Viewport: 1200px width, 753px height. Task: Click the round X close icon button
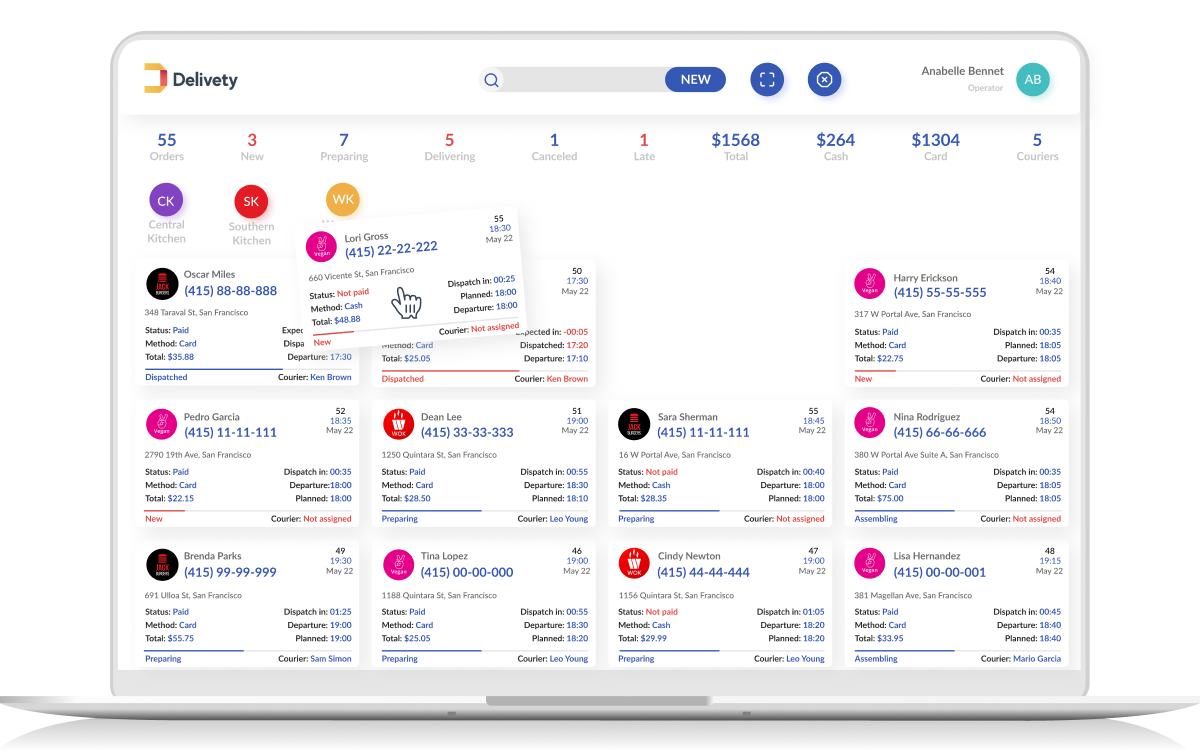tap(824, 80)
